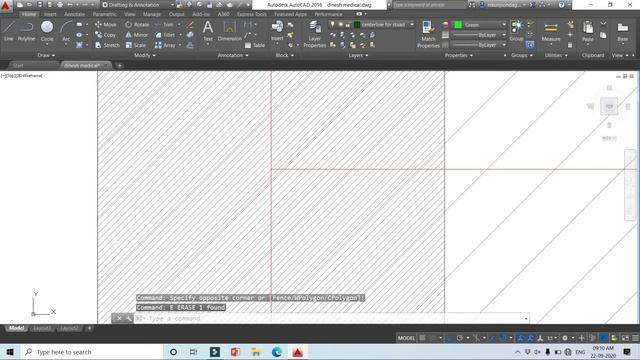The width and height of the screenshot is (640, 360).
Task: Open the Workspace Switching gear in status bar
Action: 565,338
